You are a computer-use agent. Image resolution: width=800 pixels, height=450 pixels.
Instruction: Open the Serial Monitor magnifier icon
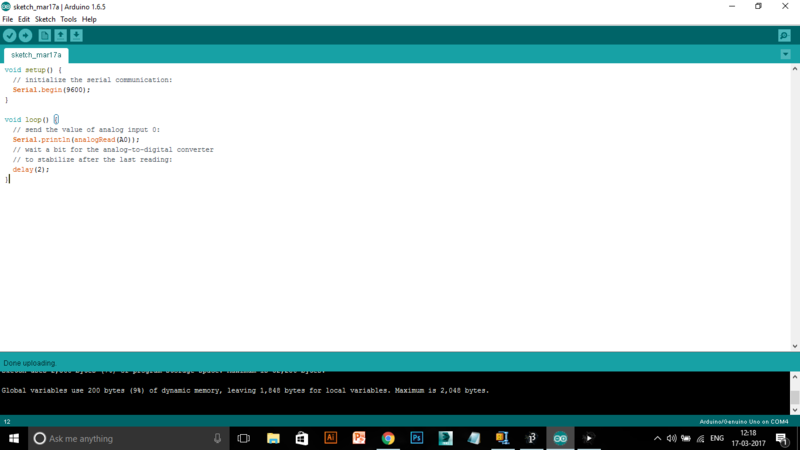coord(784,35)
